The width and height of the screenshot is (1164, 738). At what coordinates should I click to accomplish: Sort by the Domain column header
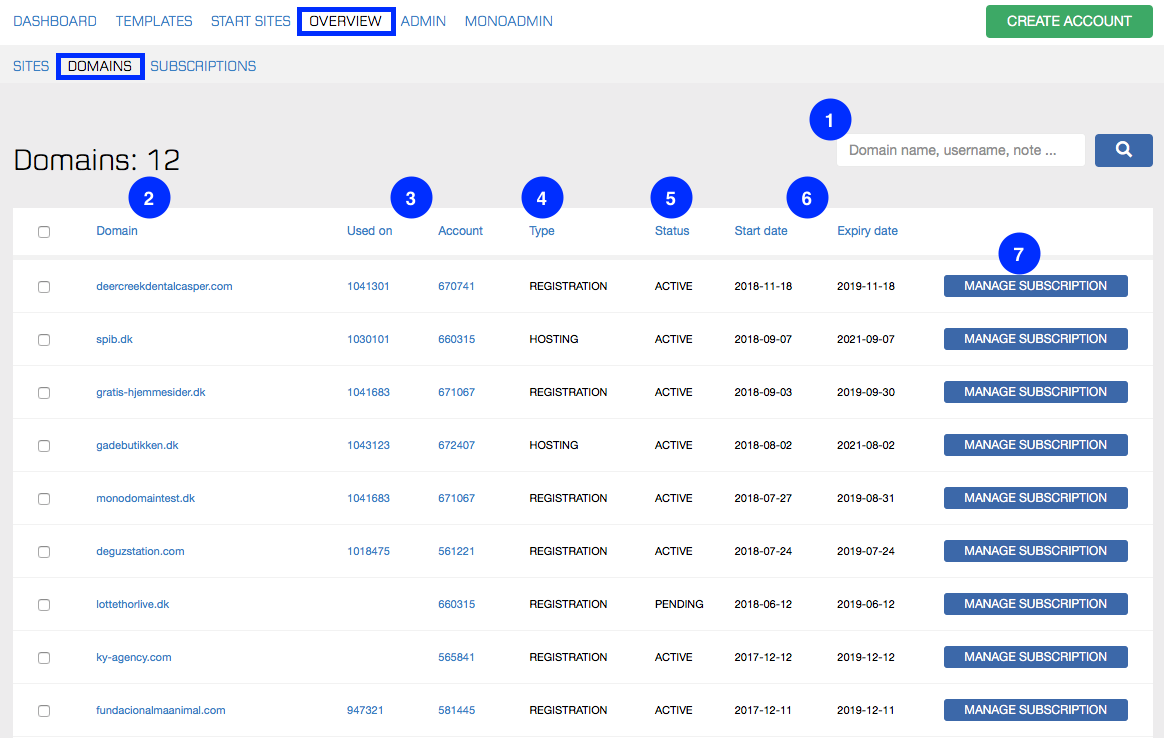point(117,231)
